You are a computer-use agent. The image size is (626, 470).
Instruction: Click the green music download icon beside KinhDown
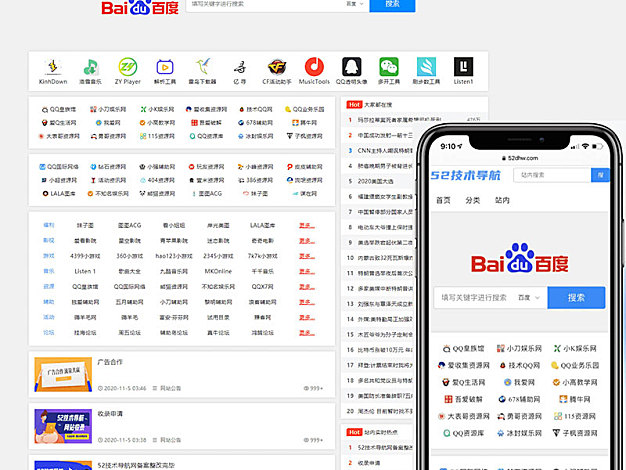click(91, 67)
